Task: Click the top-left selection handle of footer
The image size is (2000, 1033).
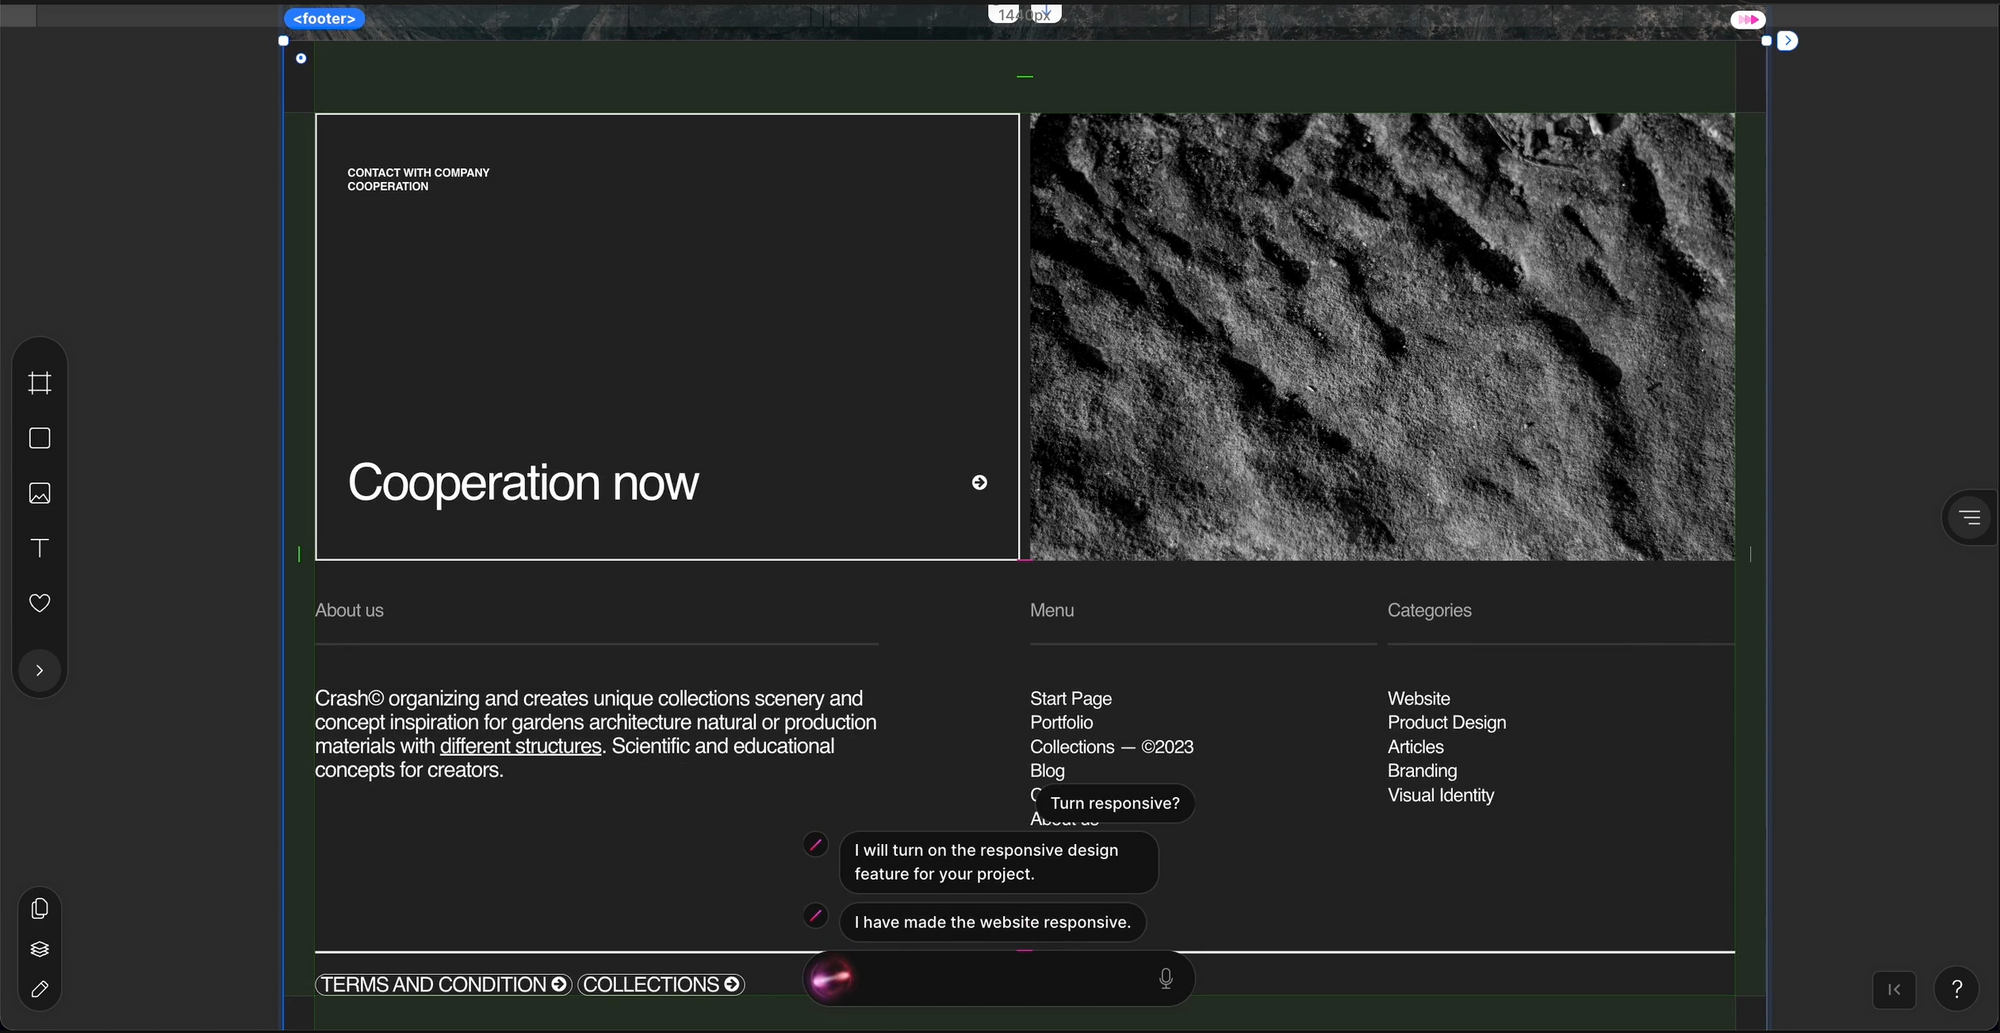Action: [283, 41]
